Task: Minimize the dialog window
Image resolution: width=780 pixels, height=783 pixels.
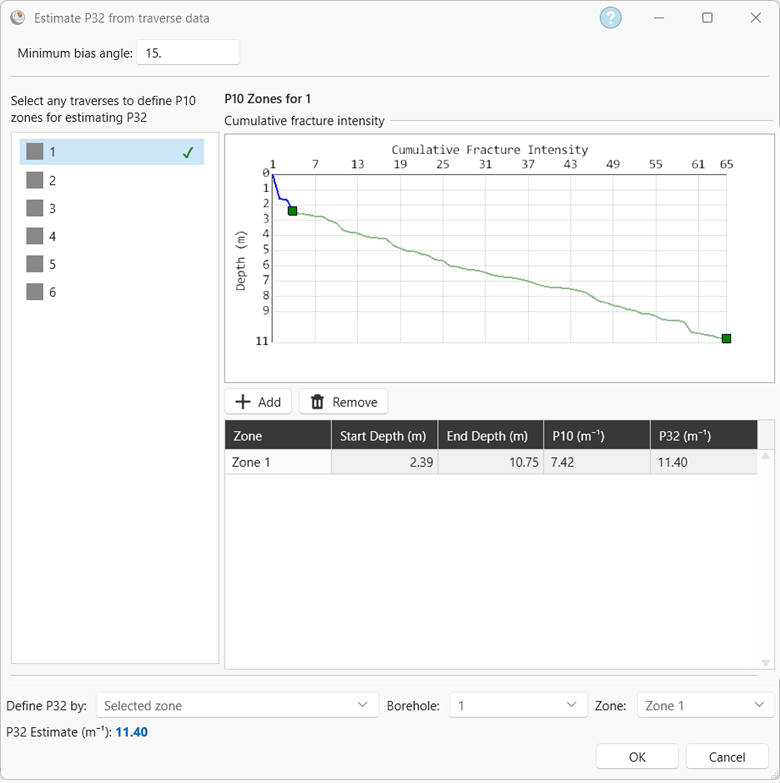Action: (x=659, y=18)
